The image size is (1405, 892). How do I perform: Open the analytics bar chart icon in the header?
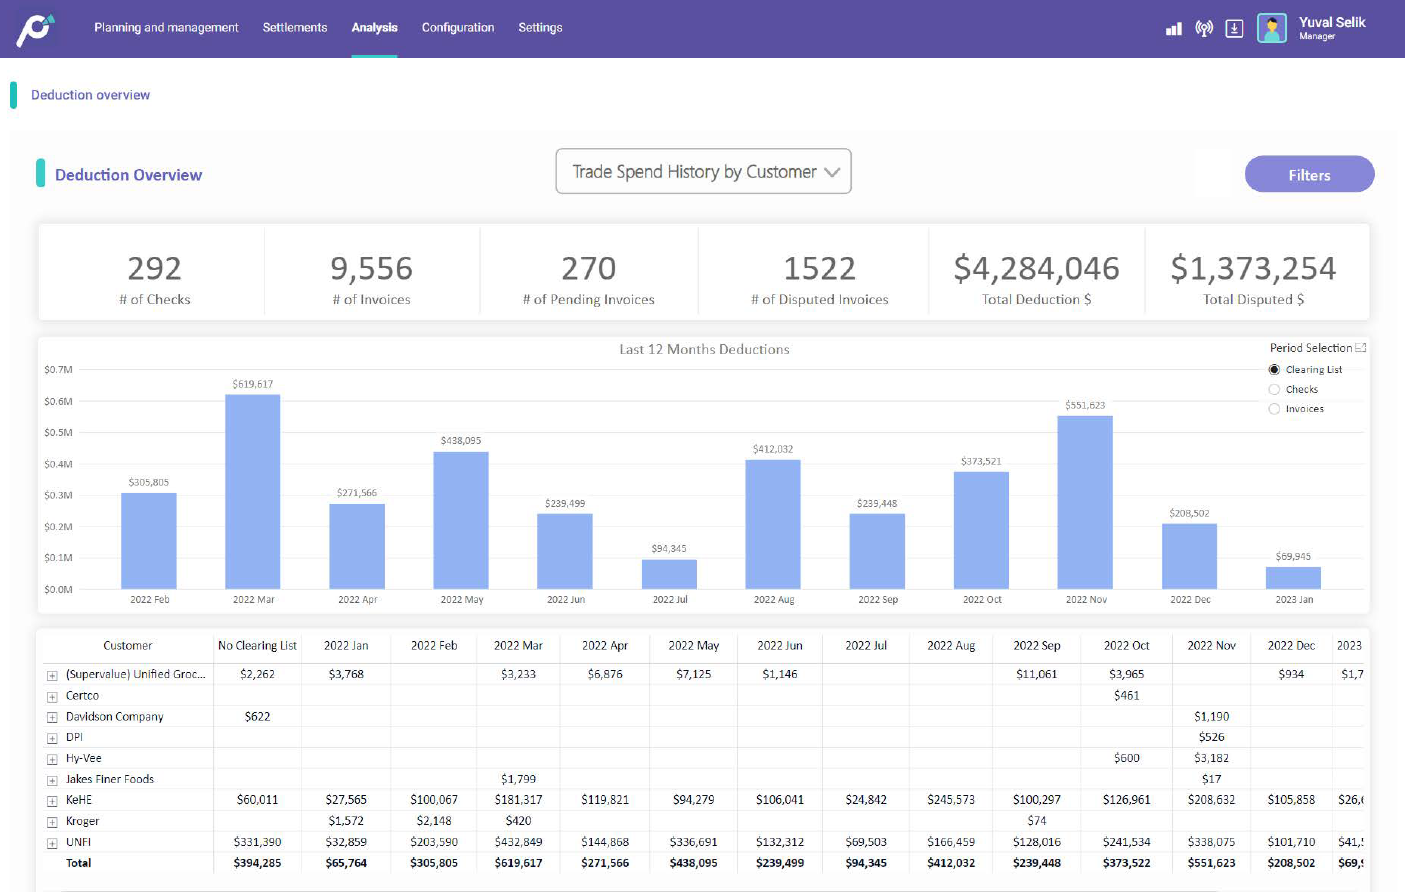(1172, 28)
